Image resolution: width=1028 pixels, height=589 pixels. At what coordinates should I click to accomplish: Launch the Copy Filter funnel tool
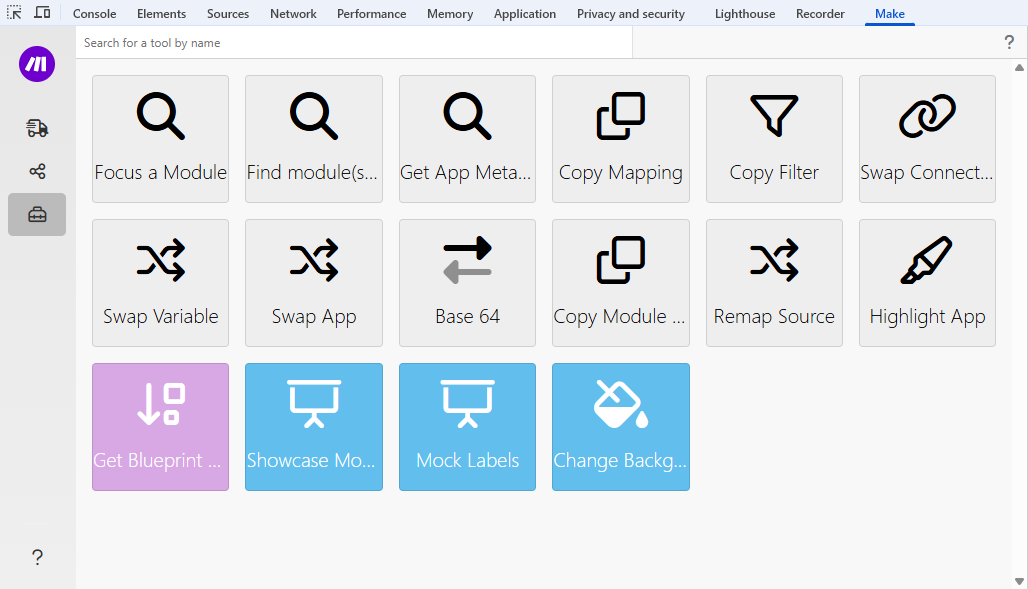tap(774, 139)
